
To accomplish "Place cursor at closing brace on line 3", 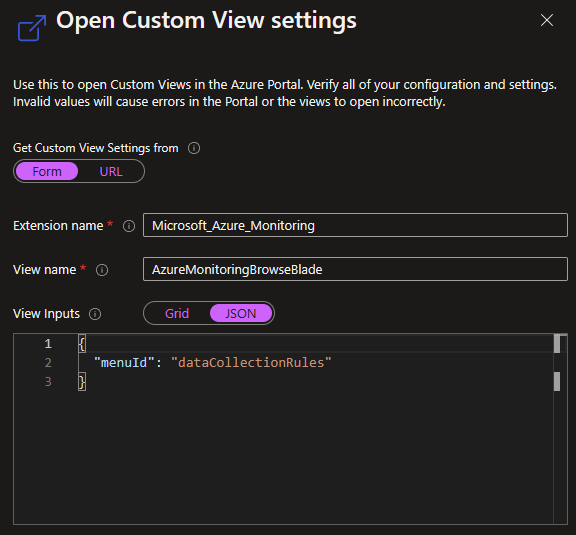I will 82,382.
